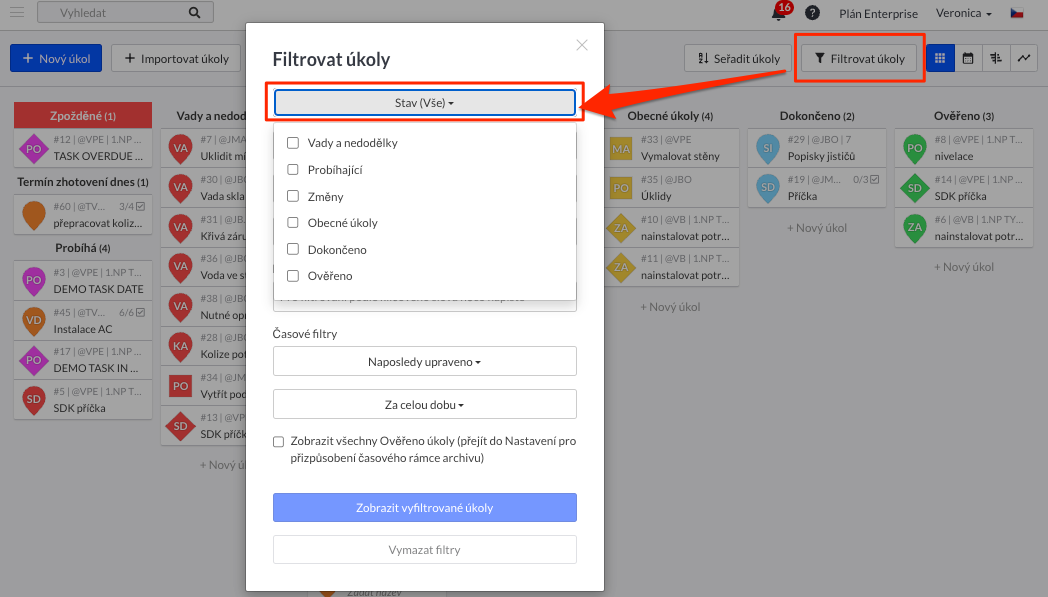Click the help question mark icon
This screenshot has width=1048, height=597.
[812, 13]
